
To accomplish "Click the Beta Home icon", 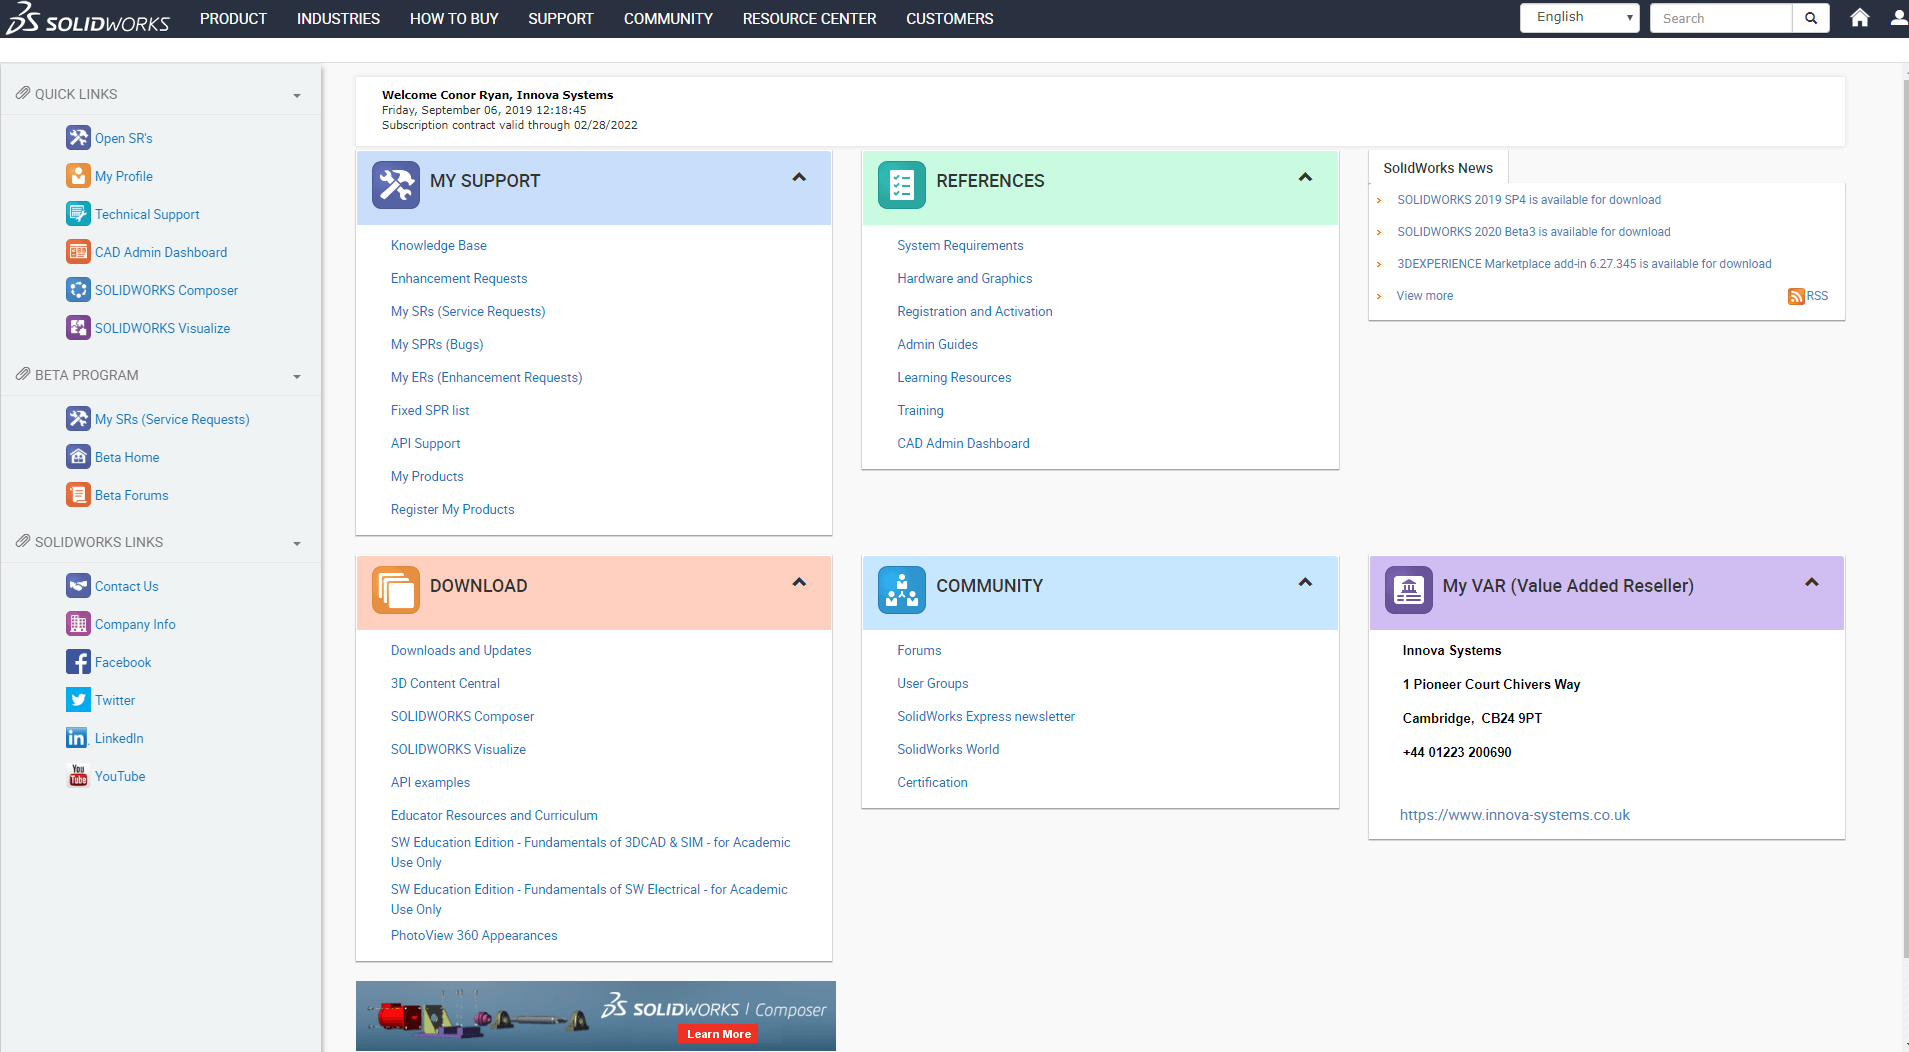I will tap(78, 457).
